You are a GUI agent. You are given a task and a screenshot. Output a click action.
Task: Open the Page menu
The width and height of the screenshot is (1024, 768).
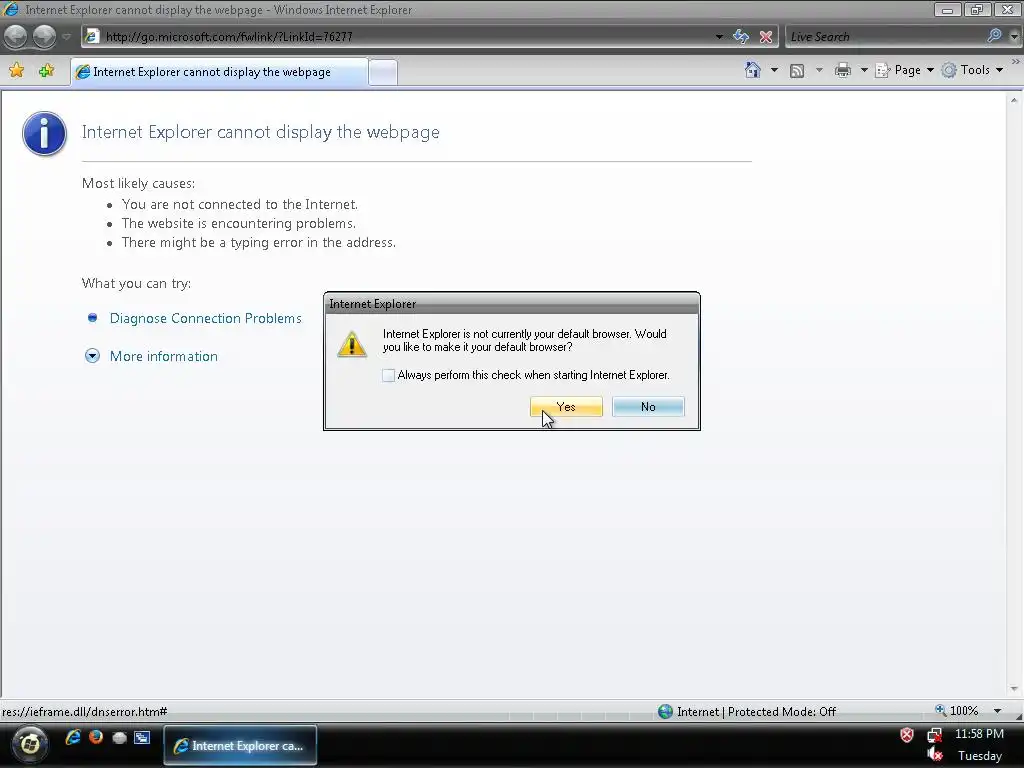pos(904,70)
